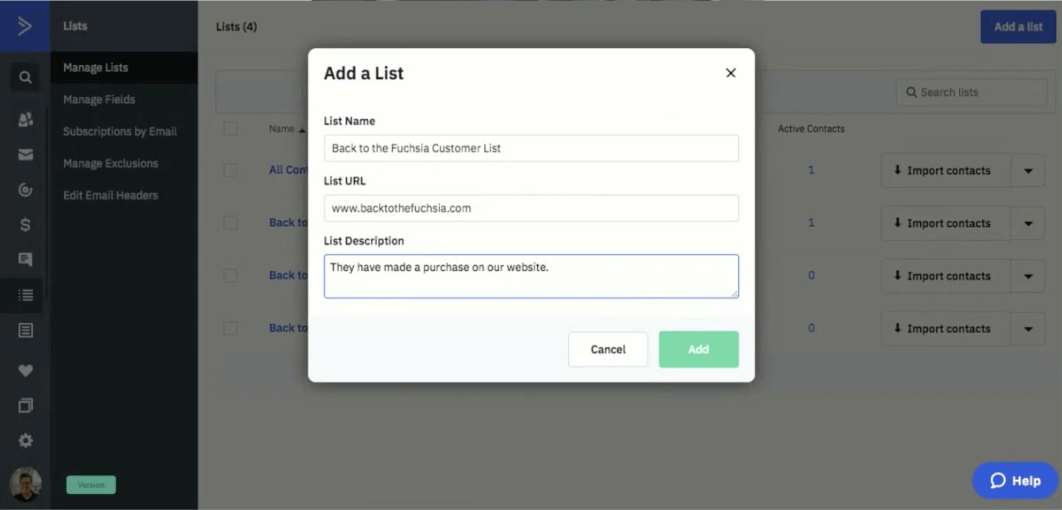This screenshot has height=510, width=1062.
Task: Open the Contacts sidebar icon
Action: pos(25,119)
